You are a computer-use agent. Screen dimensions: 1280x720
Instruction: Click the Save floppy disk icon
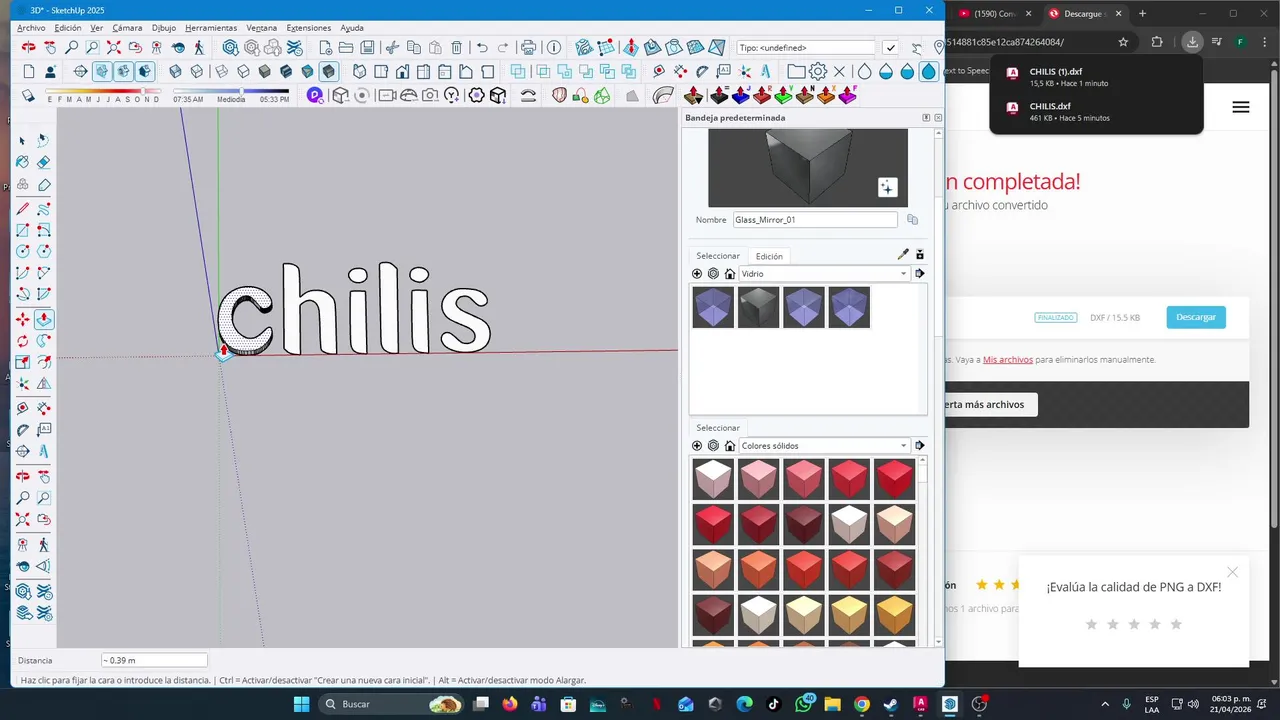coord(367,47)
